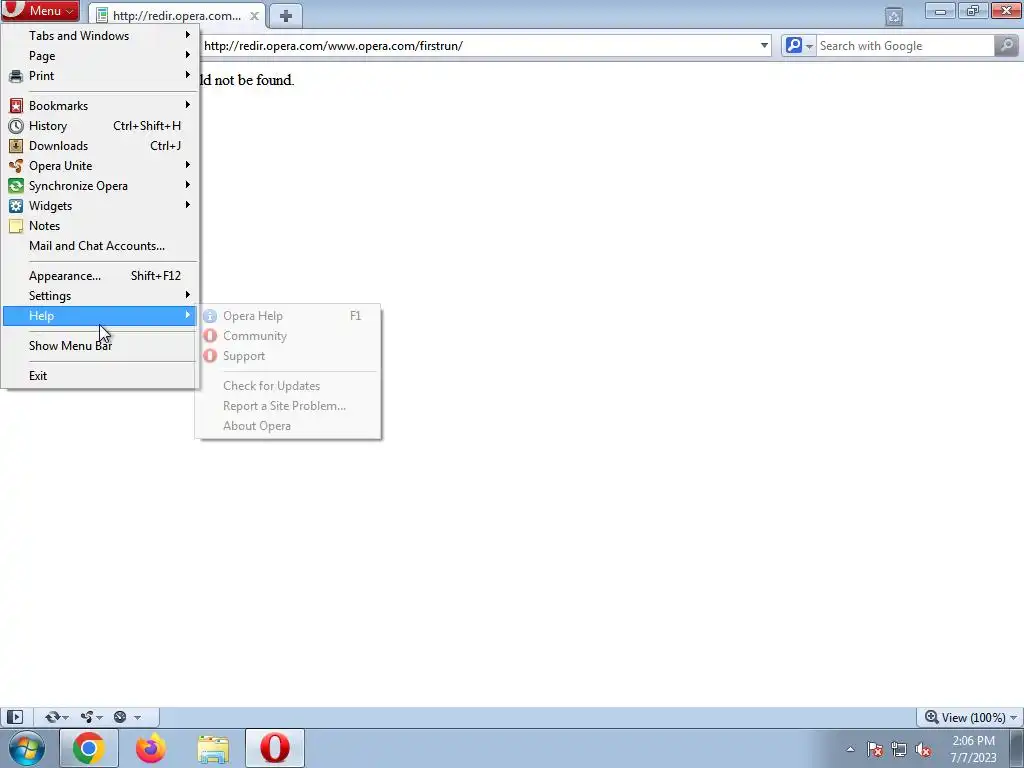This screenshot has width=1024, height=768.
Task: Open File Explorer from taskbar
Action: pyautogui.click(x=214, y=749)
